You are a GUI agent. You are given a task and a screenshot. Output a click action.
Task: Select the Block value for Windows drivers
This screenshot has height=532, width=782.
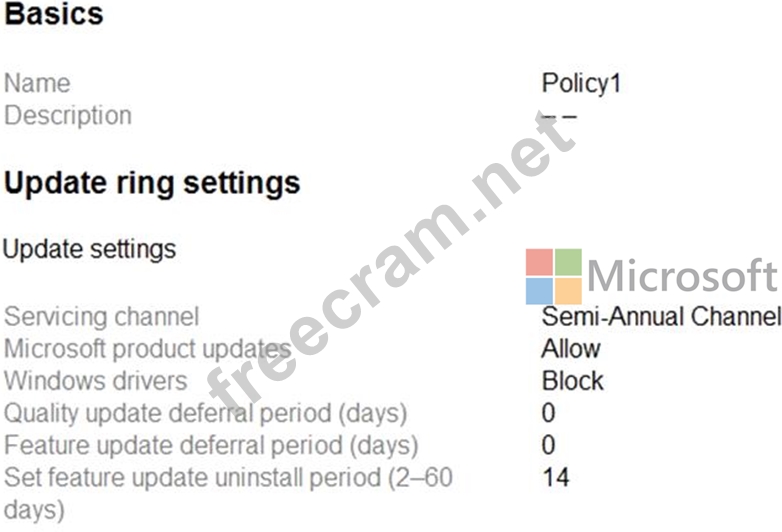click(573, 381)
